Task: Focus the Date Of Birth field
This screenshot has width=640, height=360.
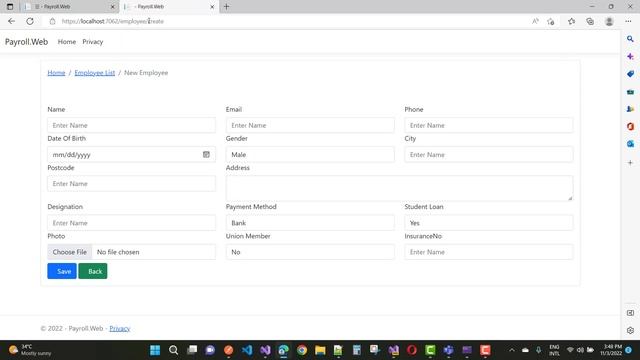Action: click(x=131, y=155)
